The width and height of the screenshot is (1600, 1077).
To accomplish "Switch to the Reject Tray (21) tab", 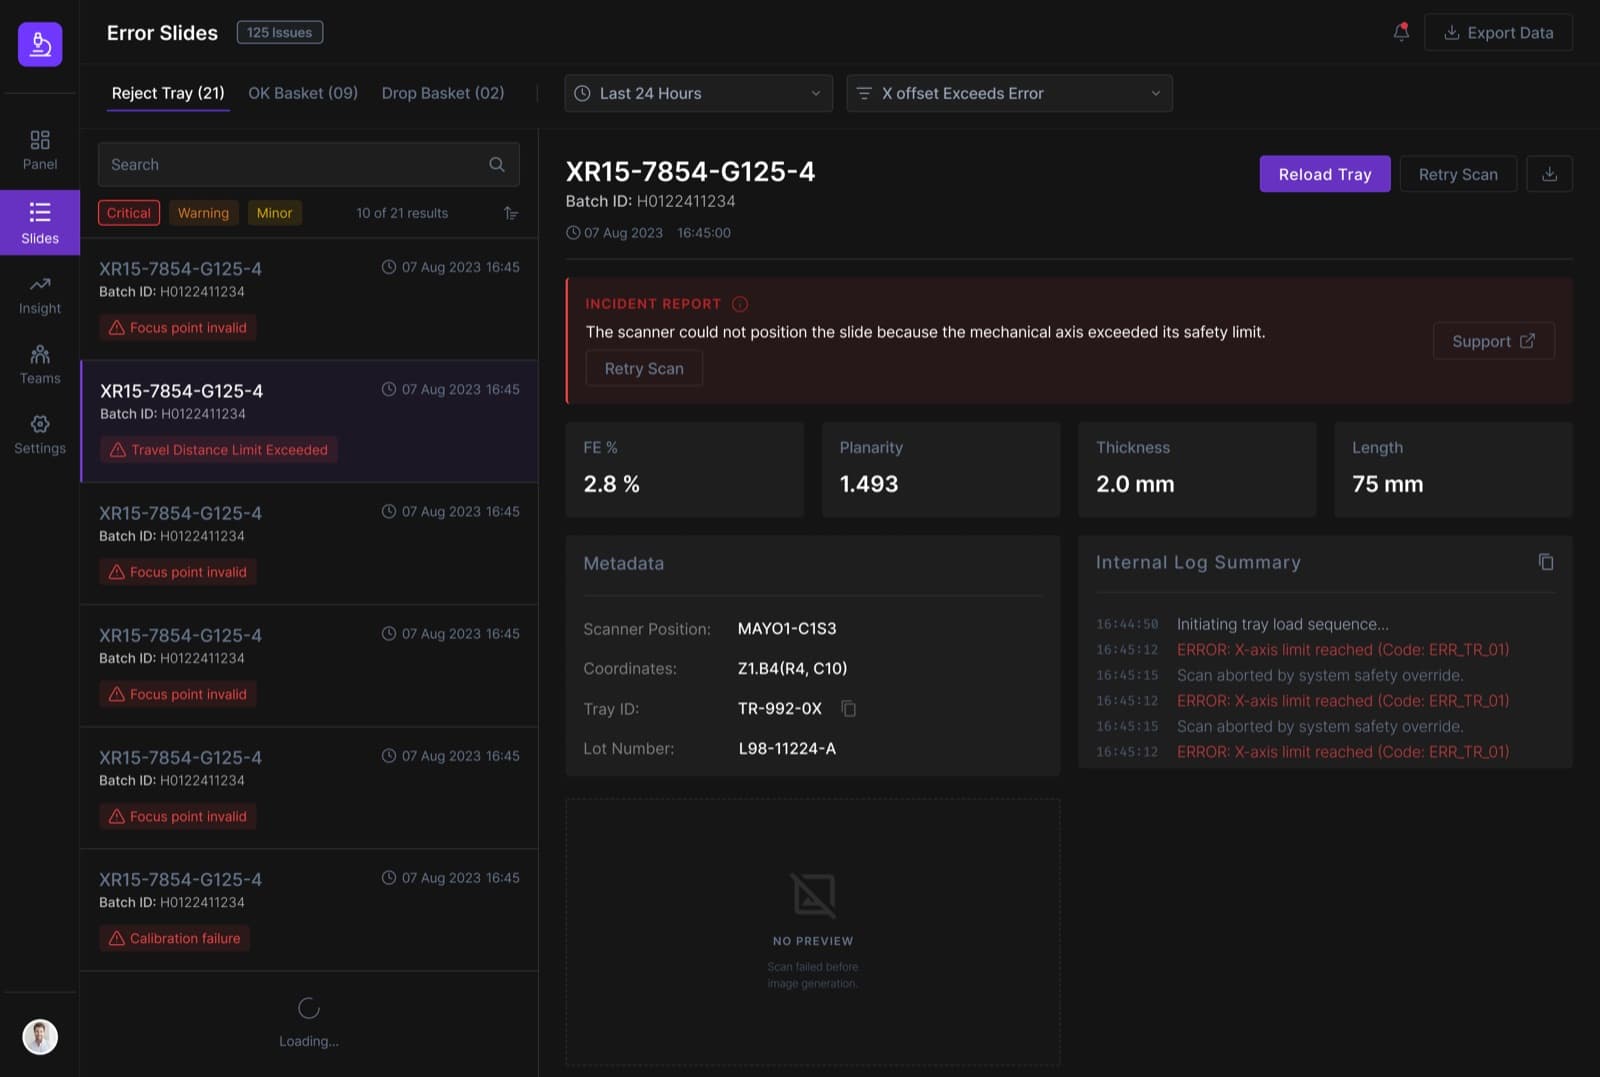I will (168, 93).
